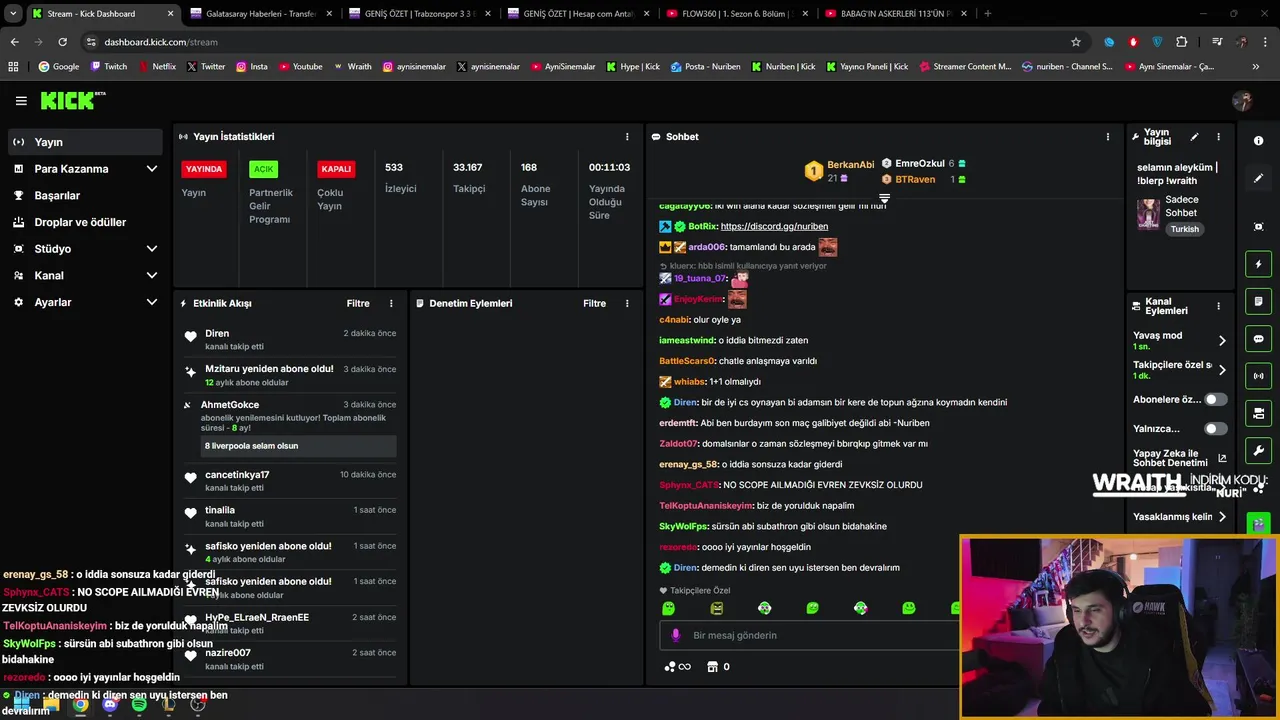Click microphone icon in message box
Screen dimensions: 1280x720
coord(676,635)
